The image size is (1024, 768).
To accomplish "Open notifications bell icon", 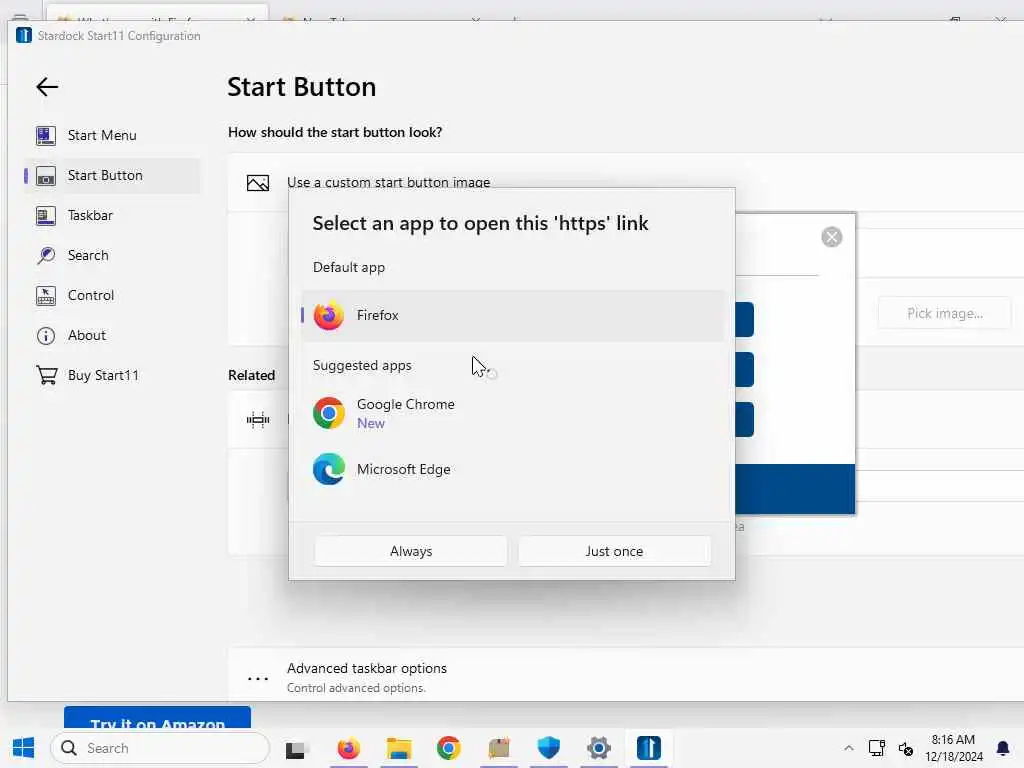I will (x=1003, y=748).
